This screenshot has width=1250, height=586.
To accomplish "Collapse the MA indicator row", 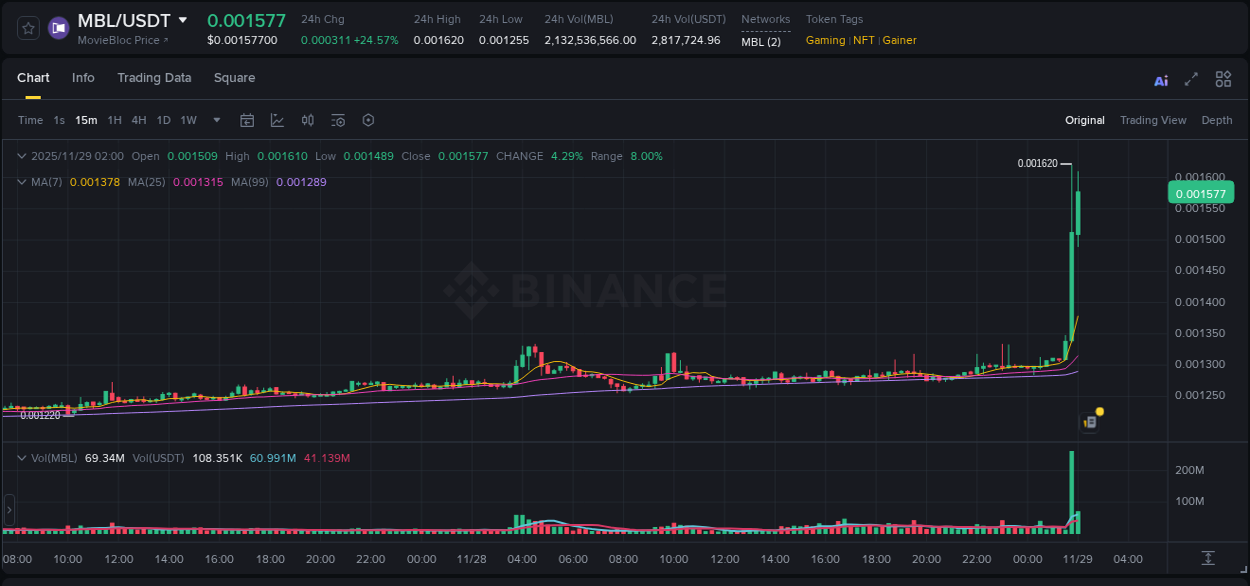I will tap(20, 182).
